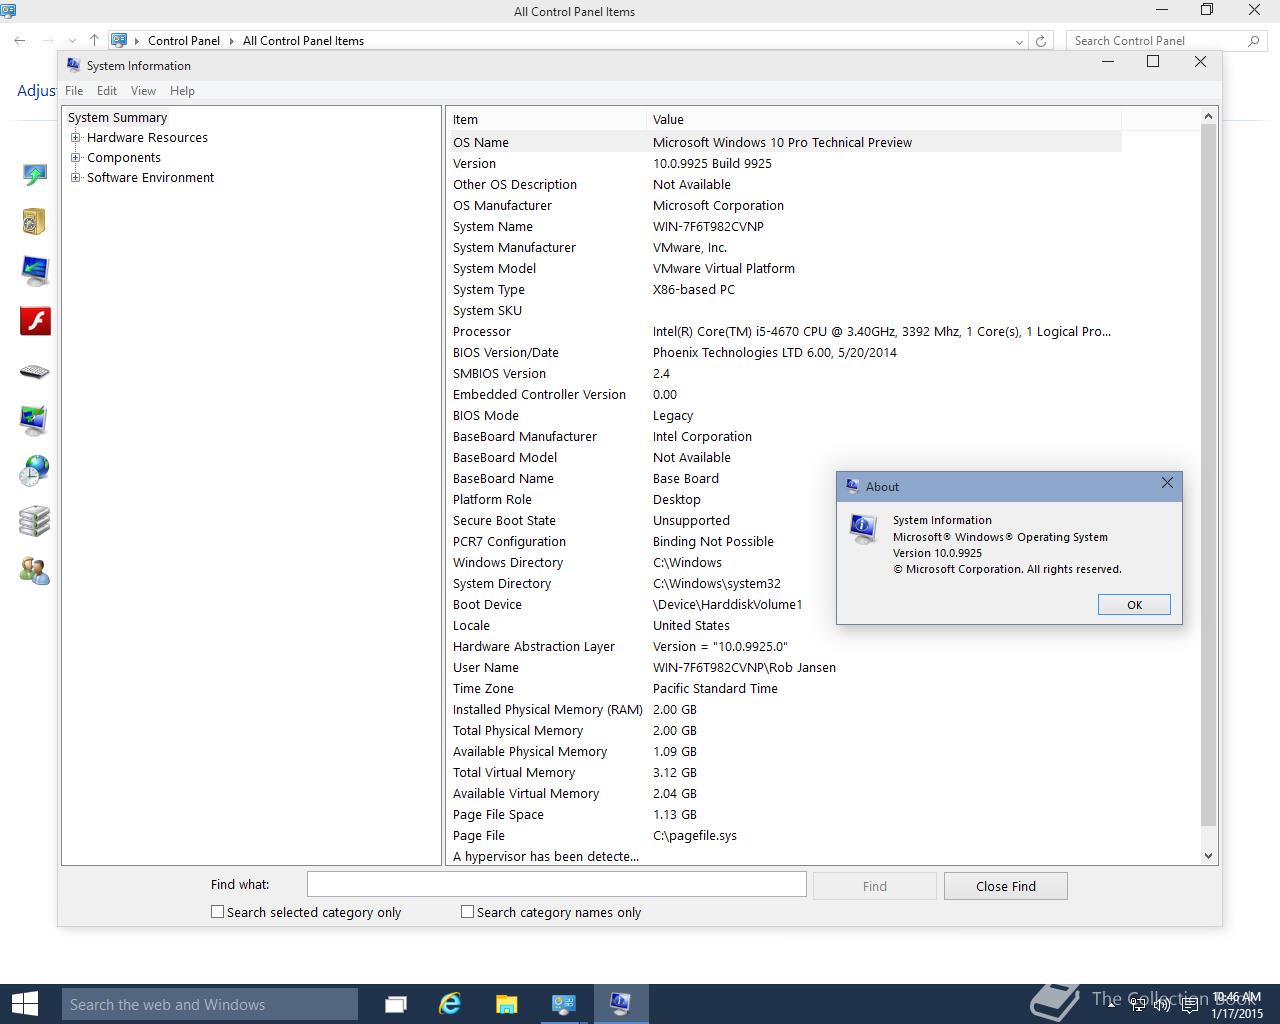Image resolution: width=1280 pixels, height=1024 pixels.
Task: Click Control Panel breadcrumb in address bar
Action: coord(184,41)
